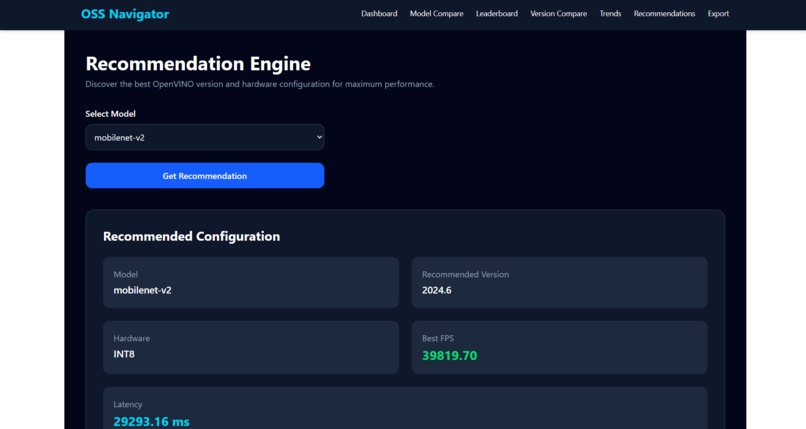Open the Export page
The height and width of the screenshot is (429, 806).
[718, 14]
